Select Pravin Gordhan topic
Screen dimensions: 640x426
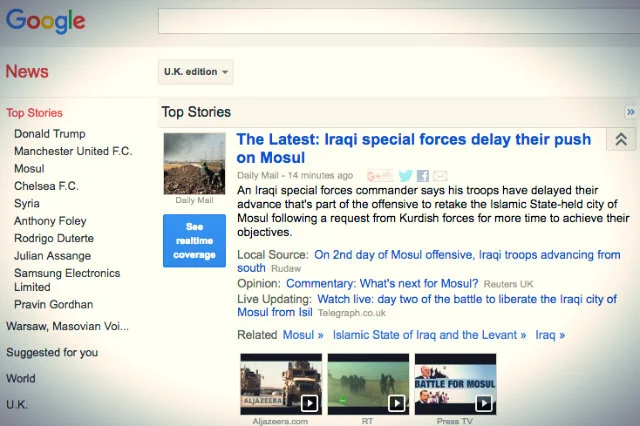(53, 304)
